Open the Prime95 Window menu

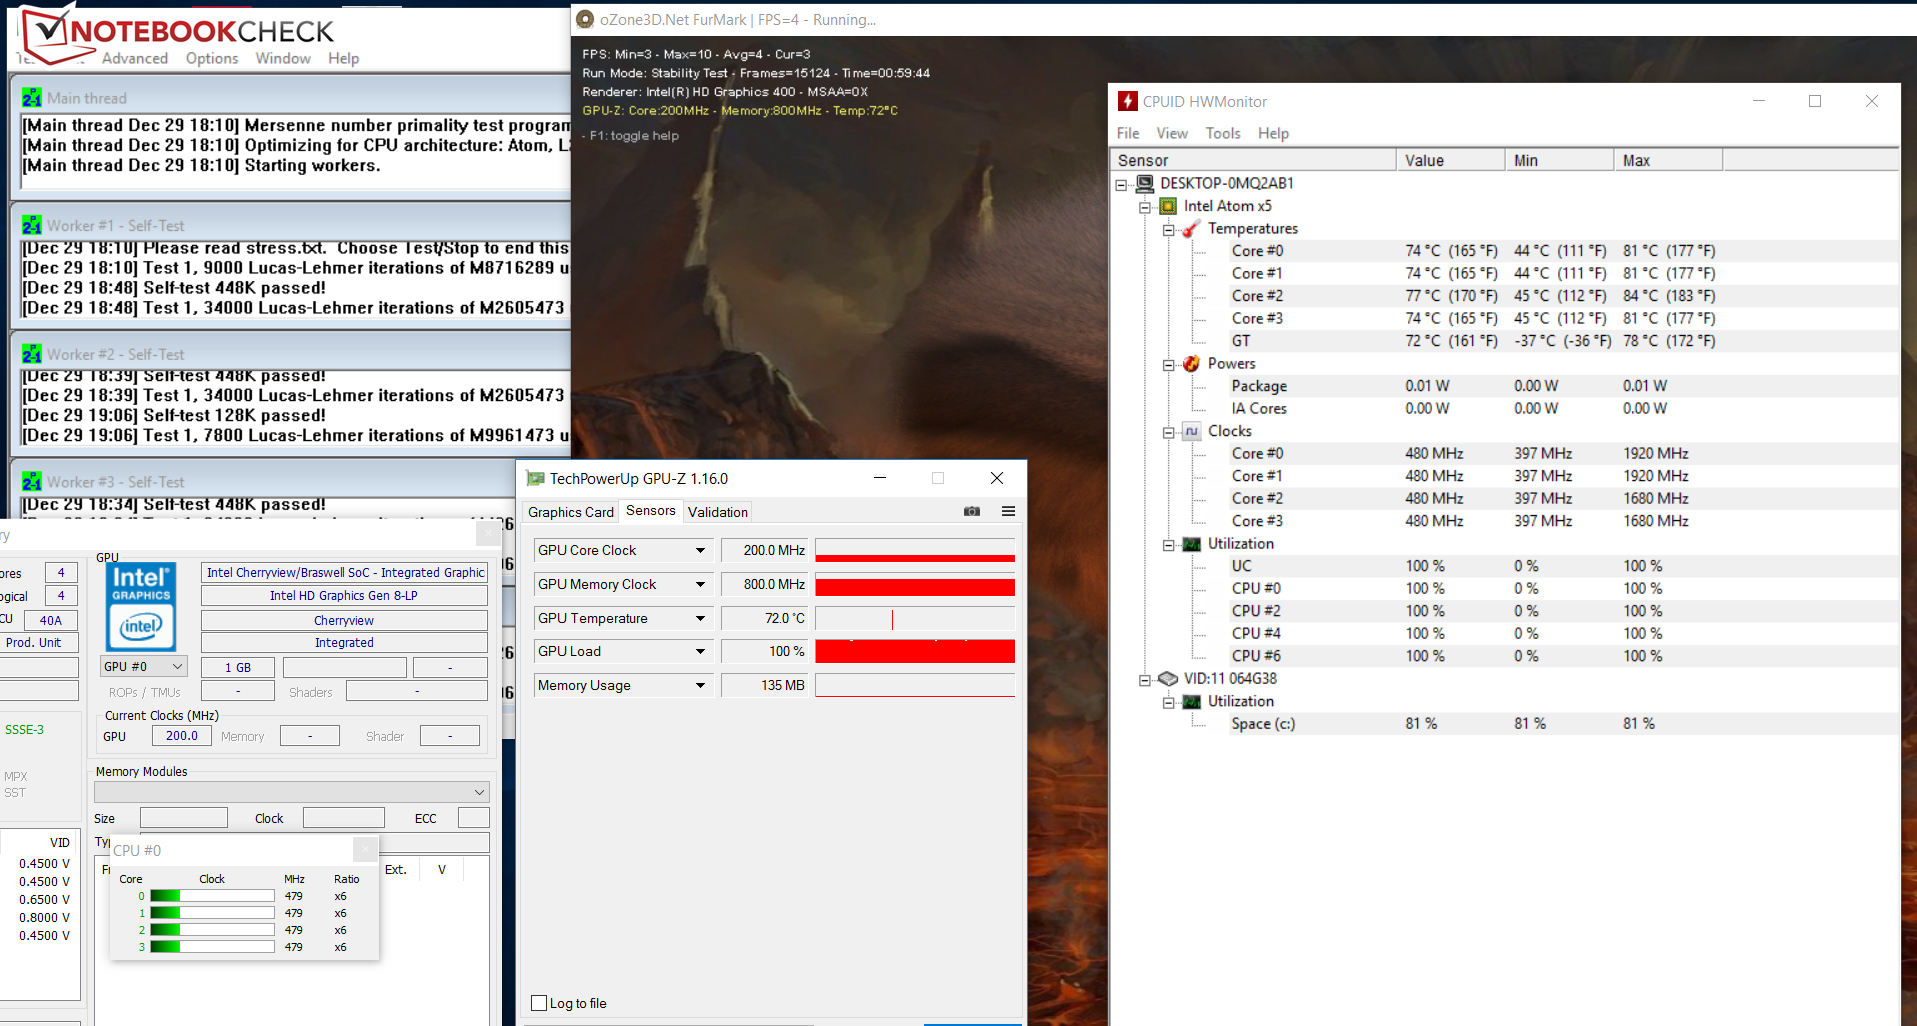coord(283,58)
